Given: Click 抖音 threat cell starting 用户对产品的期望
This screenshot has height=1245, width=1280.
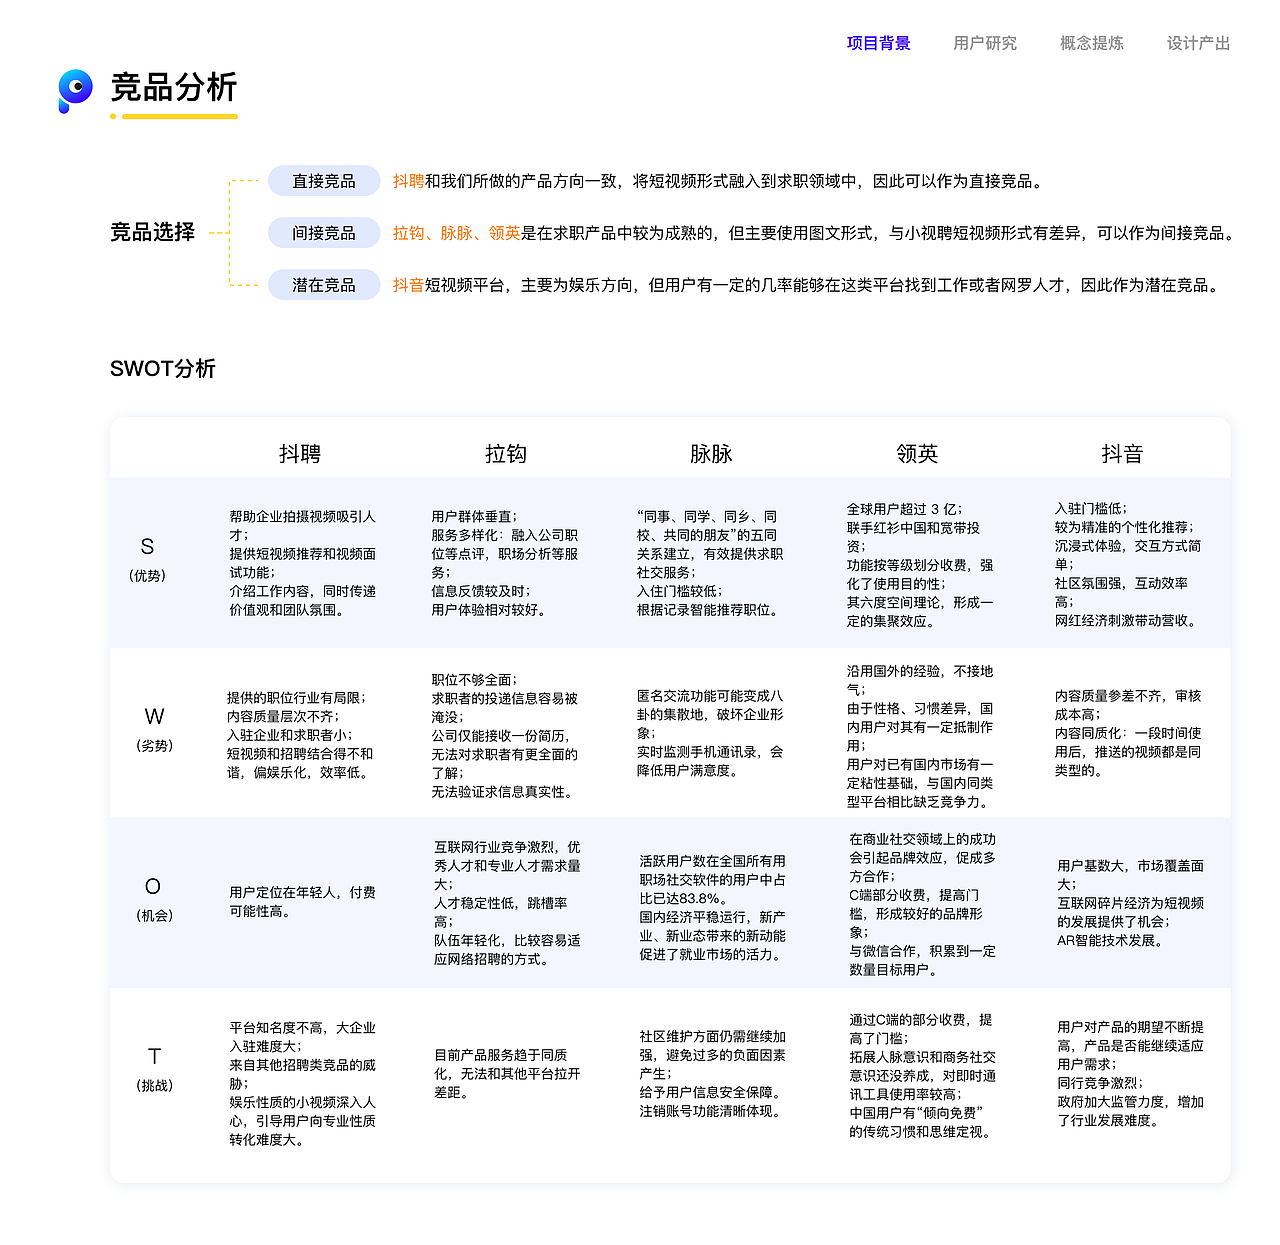Looking at the screenshot, I should (1131, 1074).
